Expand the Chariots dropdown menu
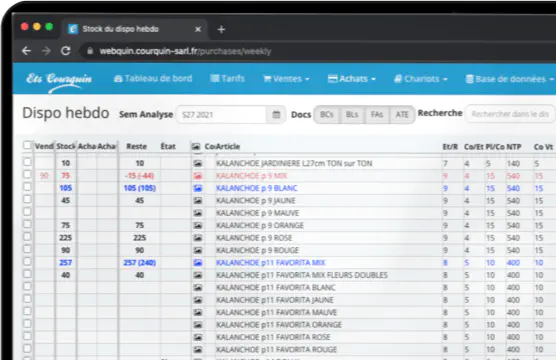 (421, 79)
